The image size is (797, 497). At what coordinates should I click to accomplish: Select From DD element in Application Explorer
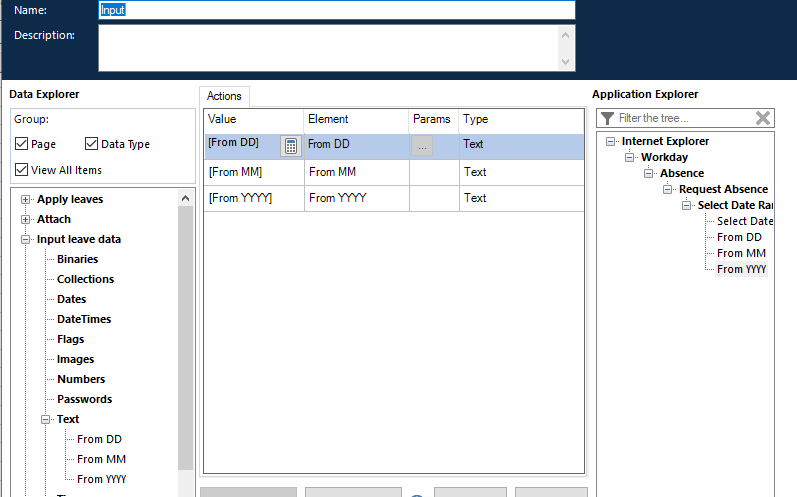[x=739, y=237]
